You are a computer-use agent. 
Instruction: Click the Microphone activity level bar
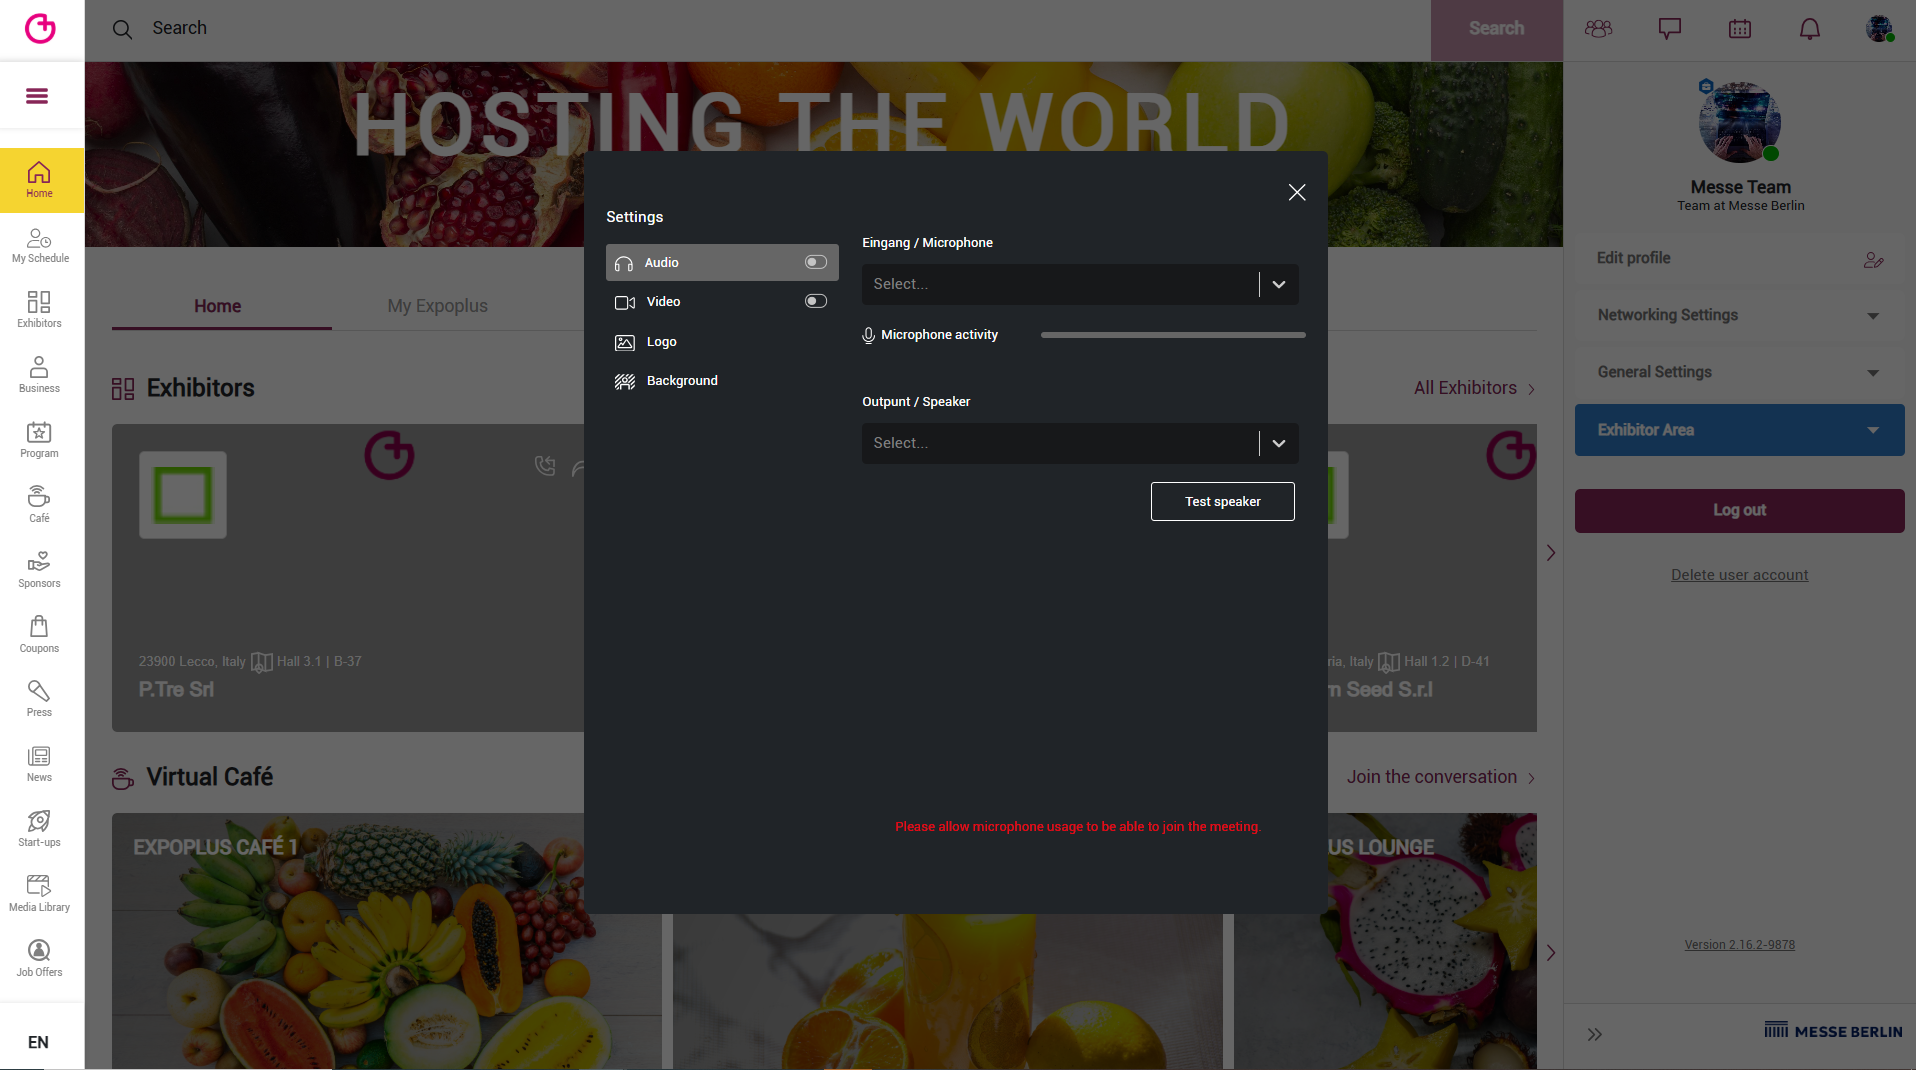[1173, 335]
